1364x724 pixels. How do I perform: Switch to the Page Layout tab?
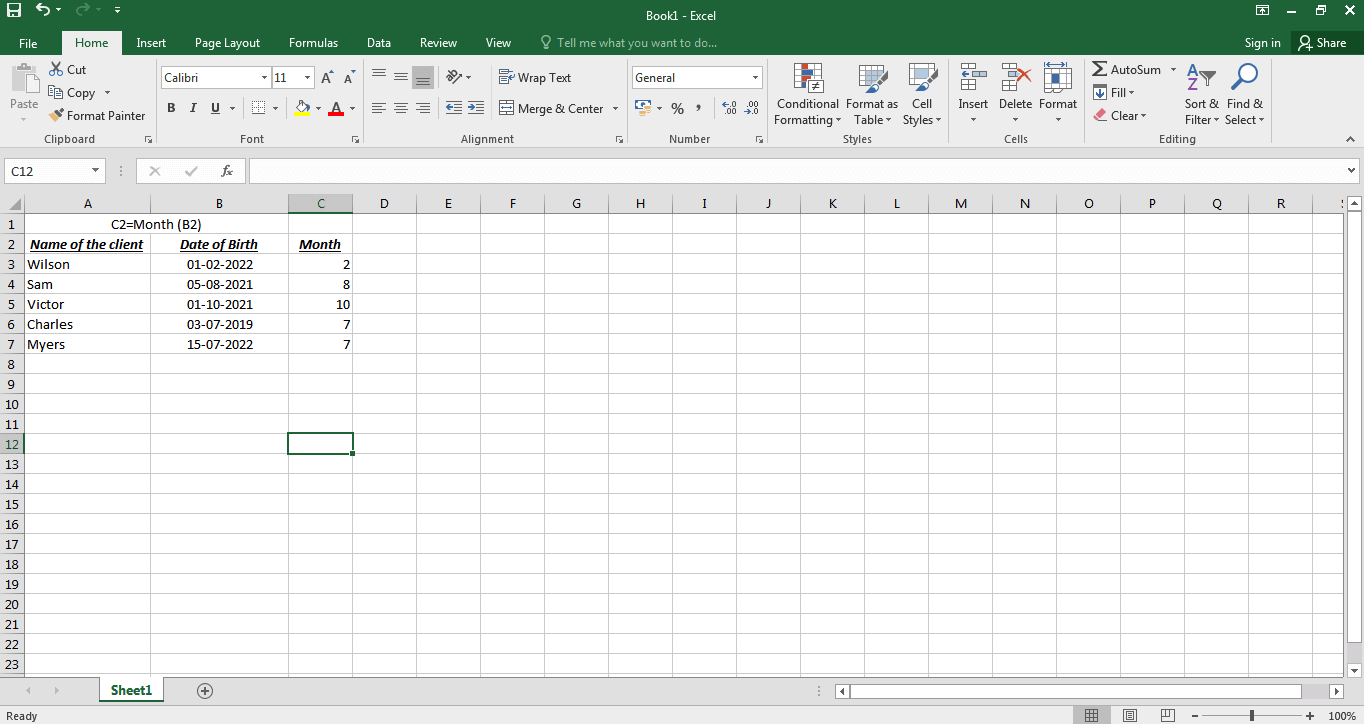click(227, 43)
